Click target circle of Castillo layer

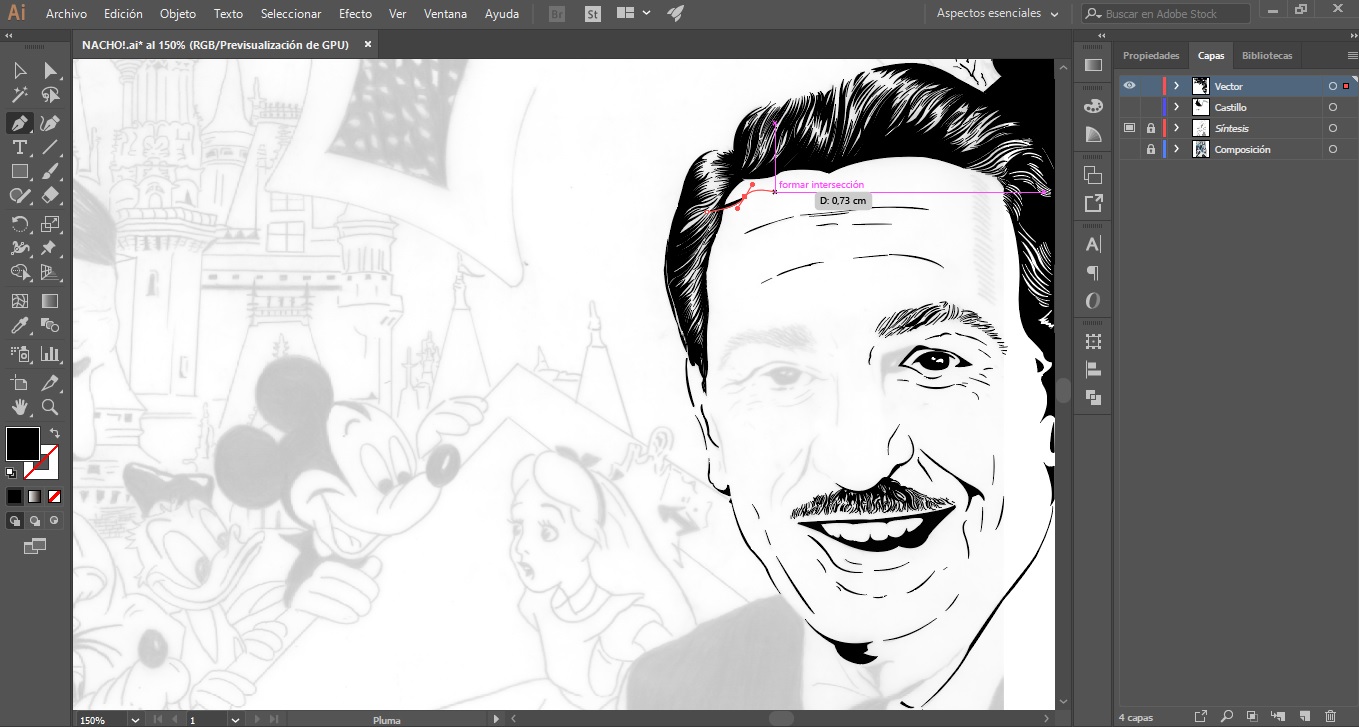(1332, 107)
